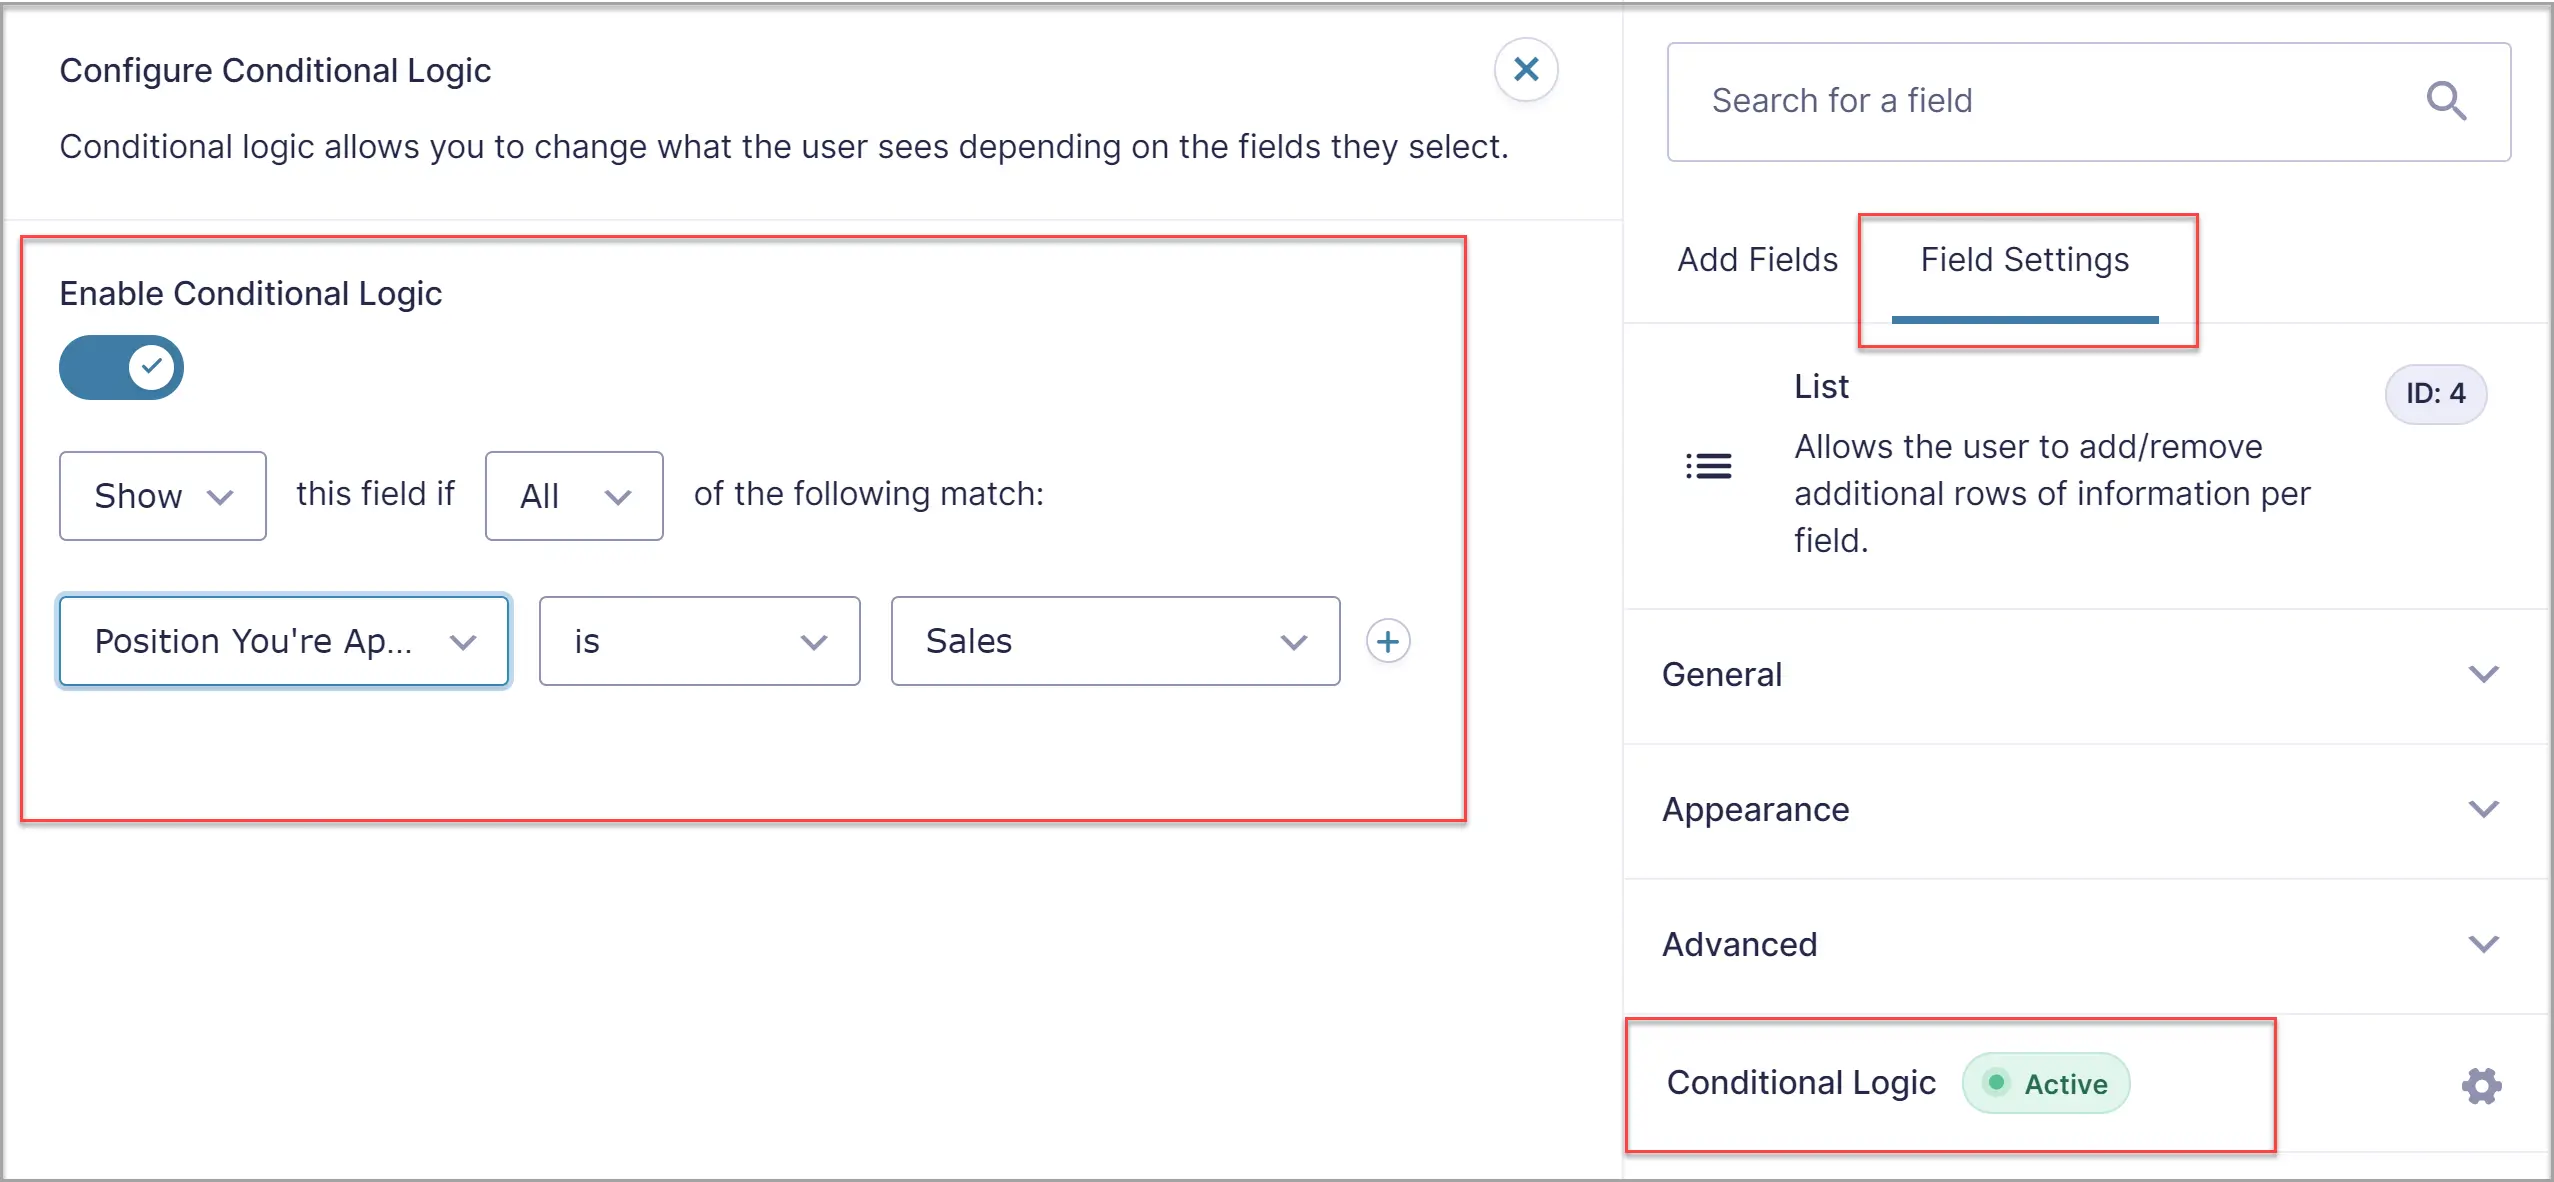
Task: Click the add rule plus icon
Action: pyautogui.click(x=1388, y=641)
